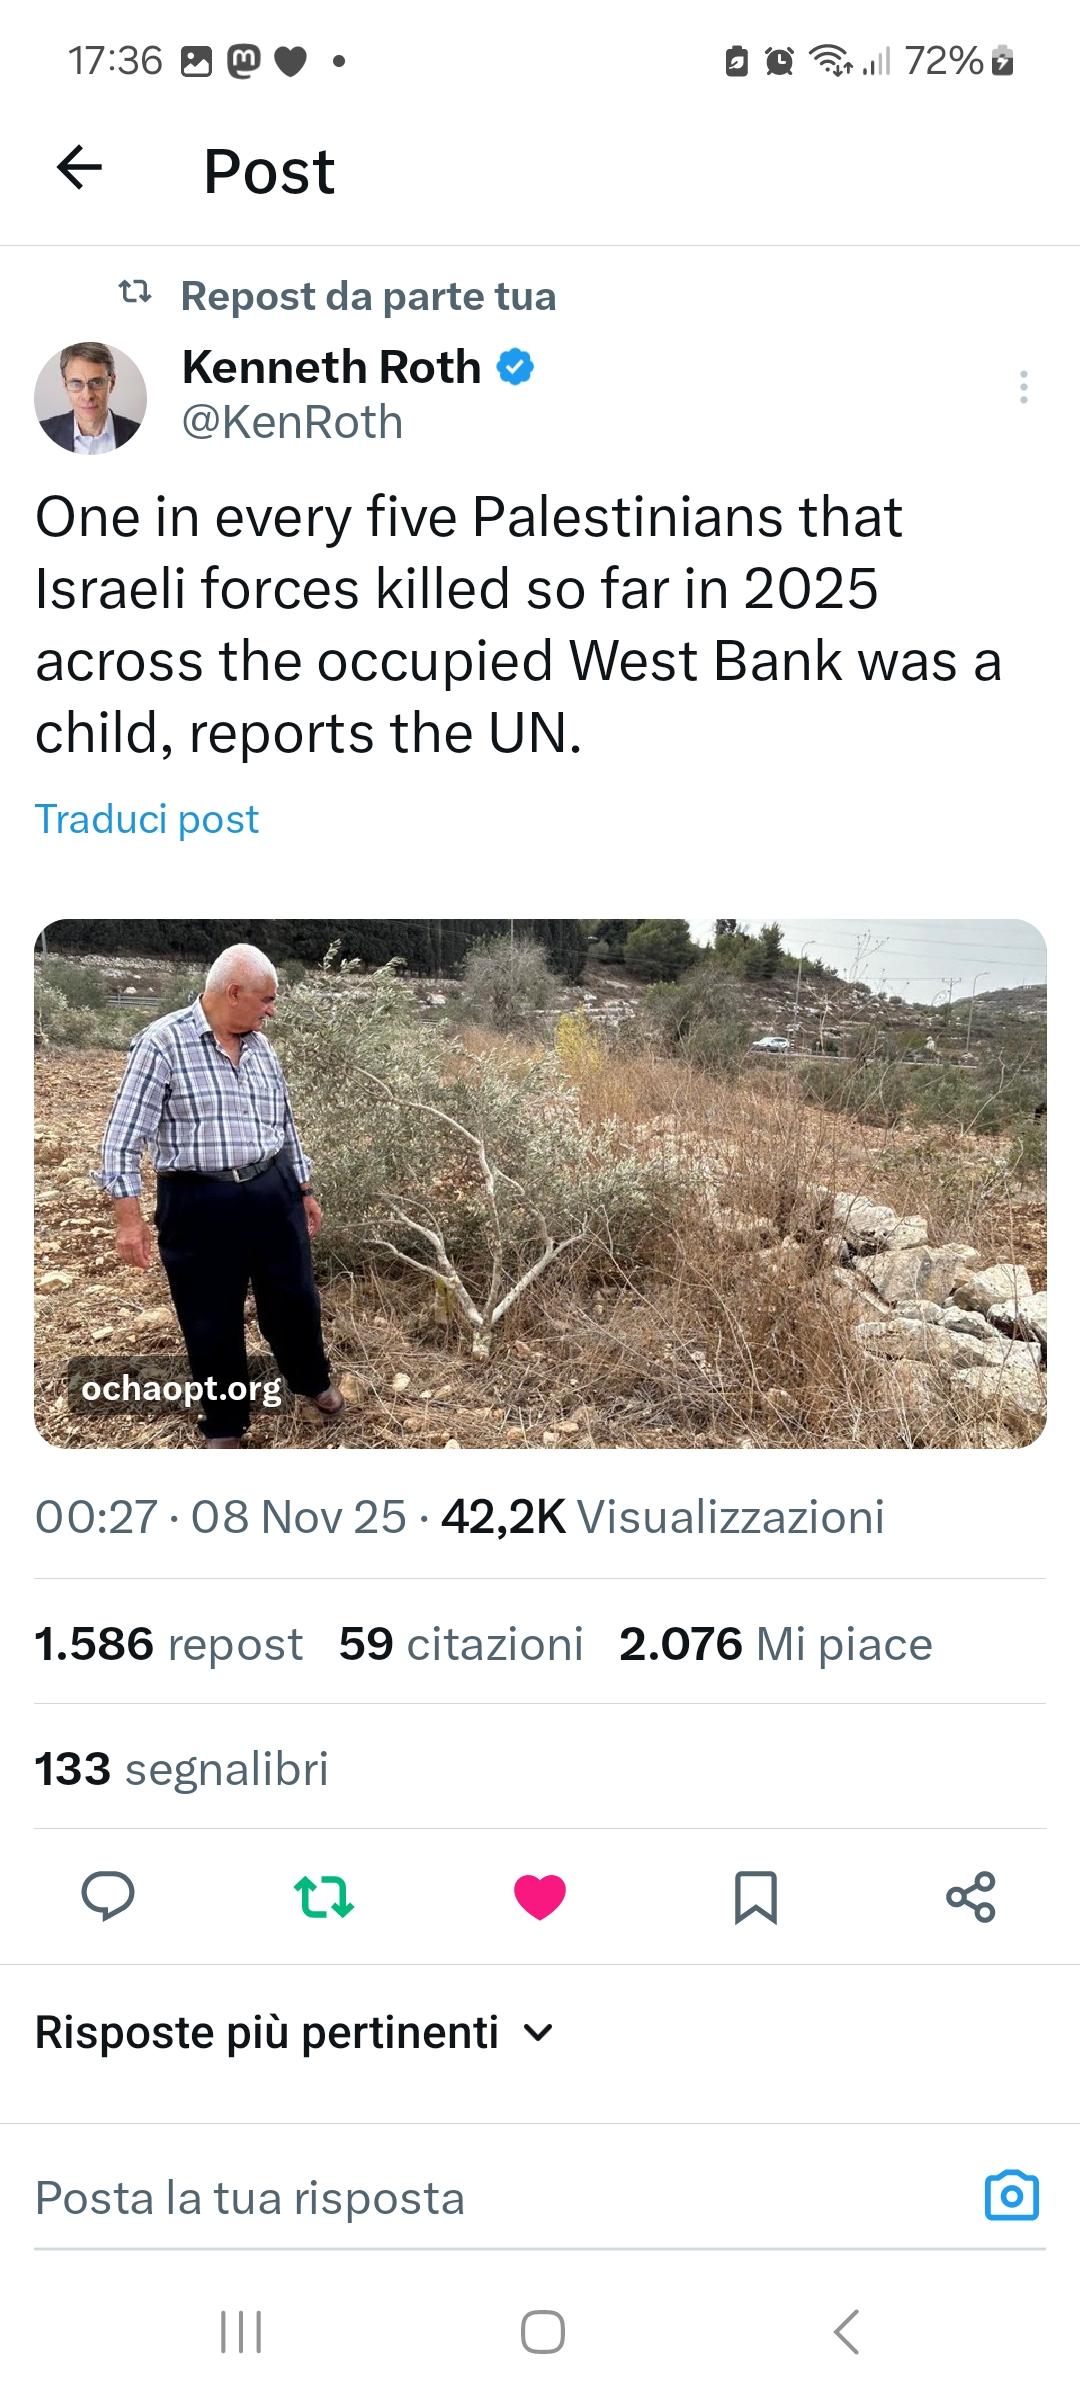This screenshot has height=2400, width=1080.
Task: View the 1.586 repost list
Action: pyautogui.click(x=168, y=1644)
